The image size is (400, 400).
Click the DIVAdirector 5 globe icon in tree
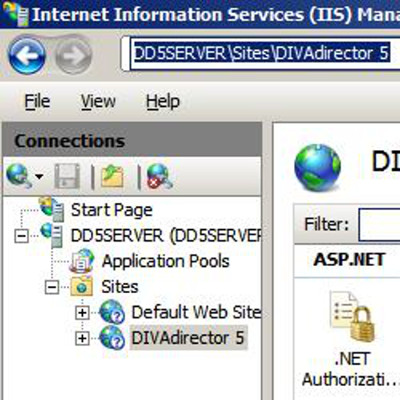tap(112, 337)
